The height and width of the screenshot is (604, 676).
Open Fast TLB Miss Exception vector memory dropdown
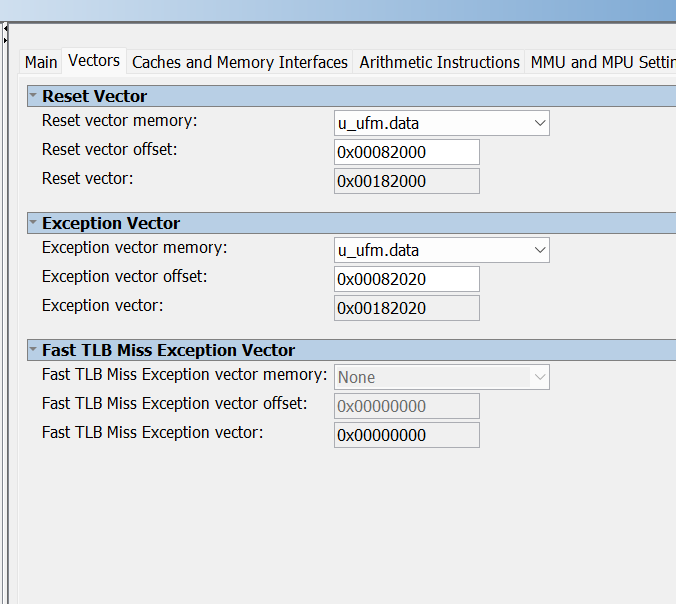pyautogui.click(x=441, y=377)
